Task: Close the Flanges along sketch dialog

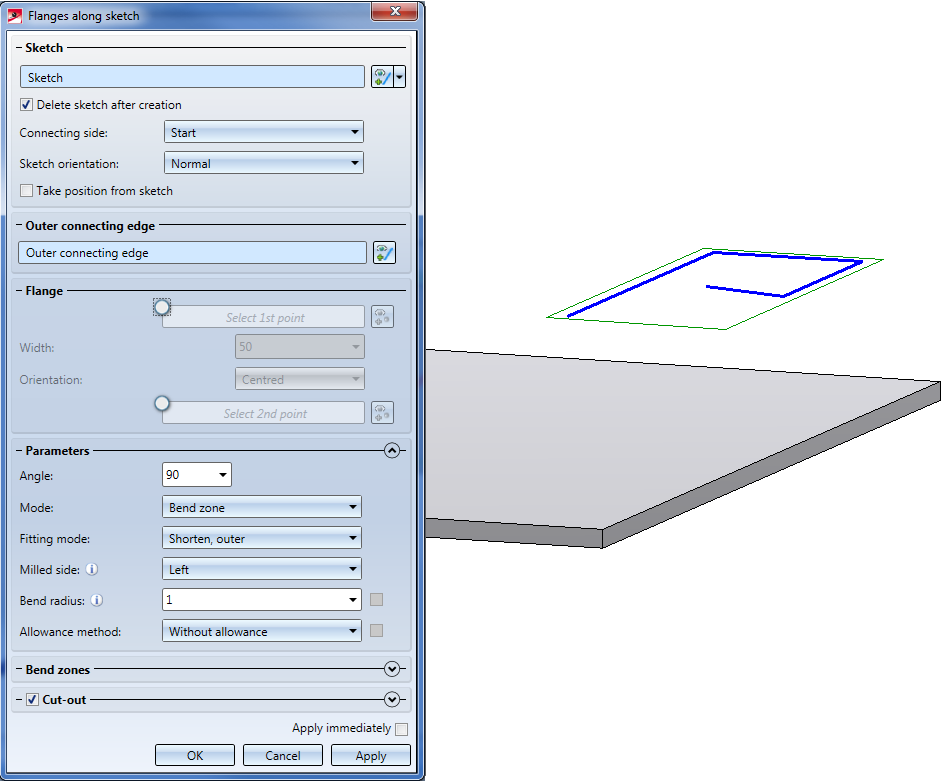Action: tap(395, 11)
